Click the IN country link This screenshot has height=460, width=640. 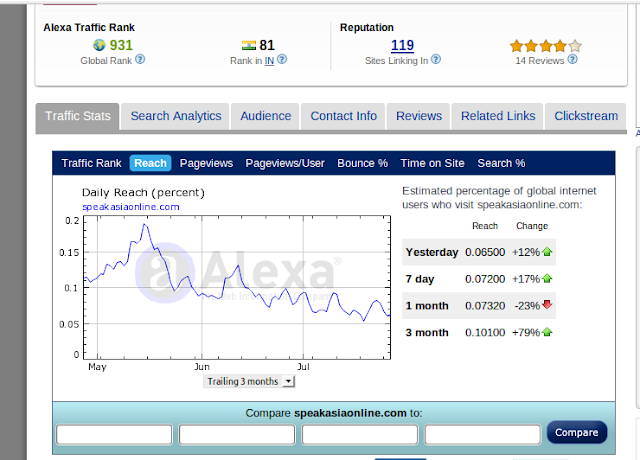click(269, 61)
